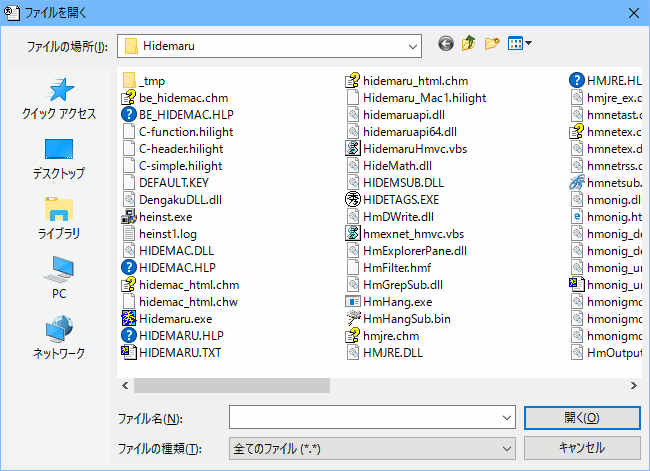
Task: Select hidemac_html.chm file
Action: coord(181,284)
